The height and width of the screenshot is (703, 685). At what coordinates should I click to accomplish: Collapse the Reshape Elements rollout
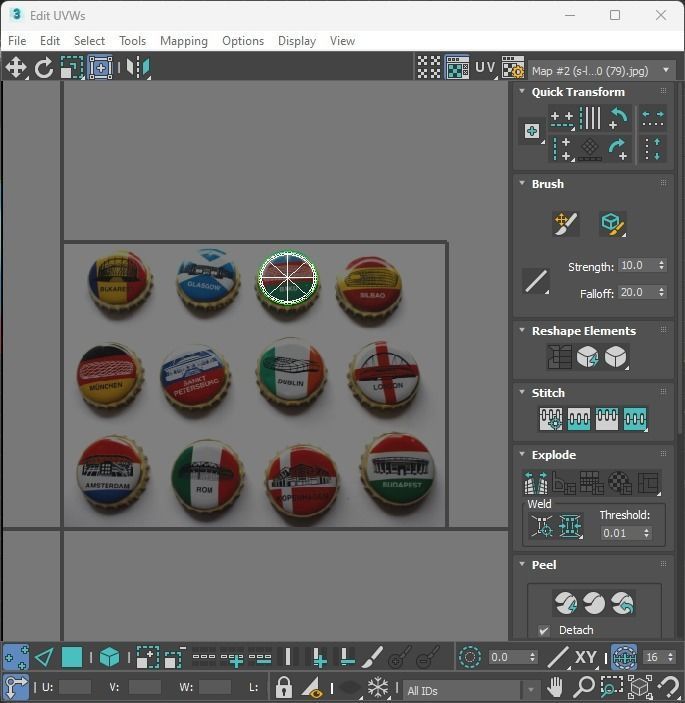pyautogui.click(x=522, y=330)
